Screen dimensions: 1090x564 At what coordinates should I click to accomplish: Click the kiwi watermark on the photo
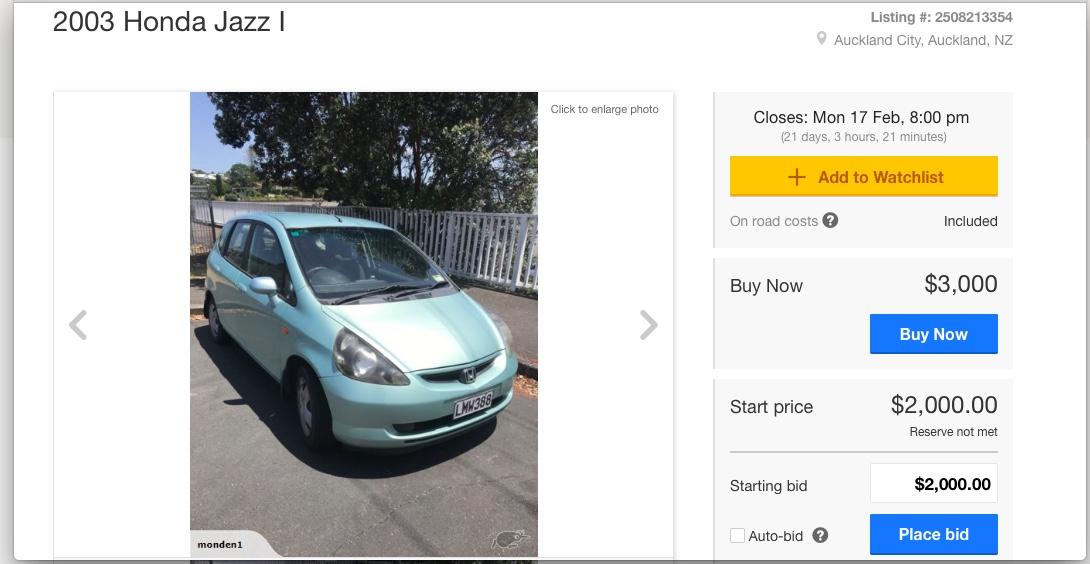507,540
